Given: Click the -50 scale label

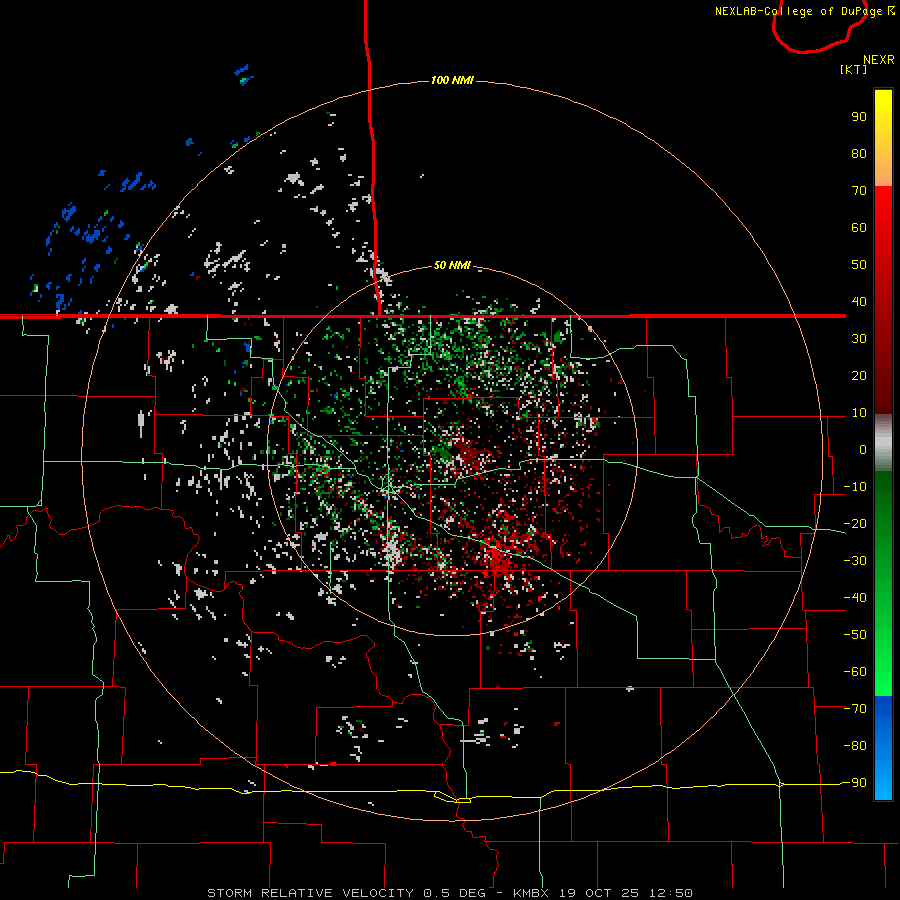Looking at the screenshot, I should 855,634.
